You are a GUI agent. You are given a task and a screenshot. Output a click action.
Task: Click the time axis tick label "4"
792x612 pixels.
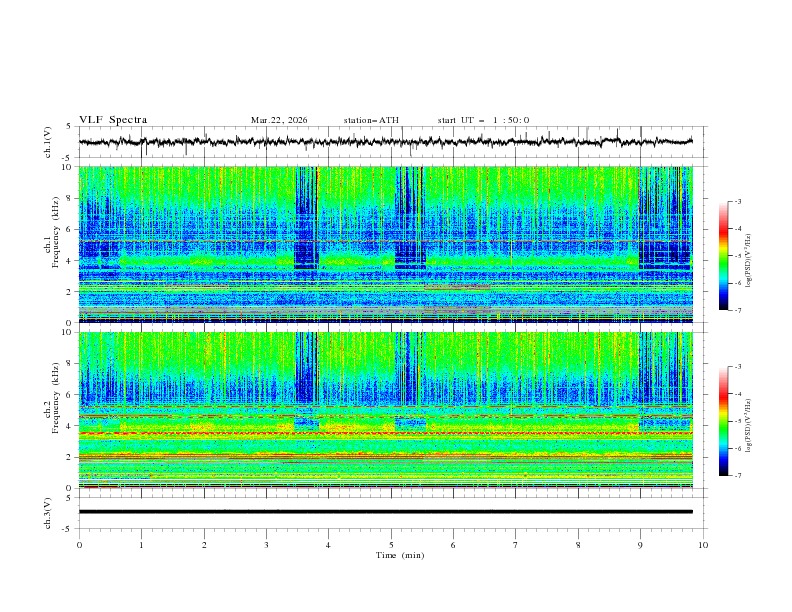click(x=328, y=545)
